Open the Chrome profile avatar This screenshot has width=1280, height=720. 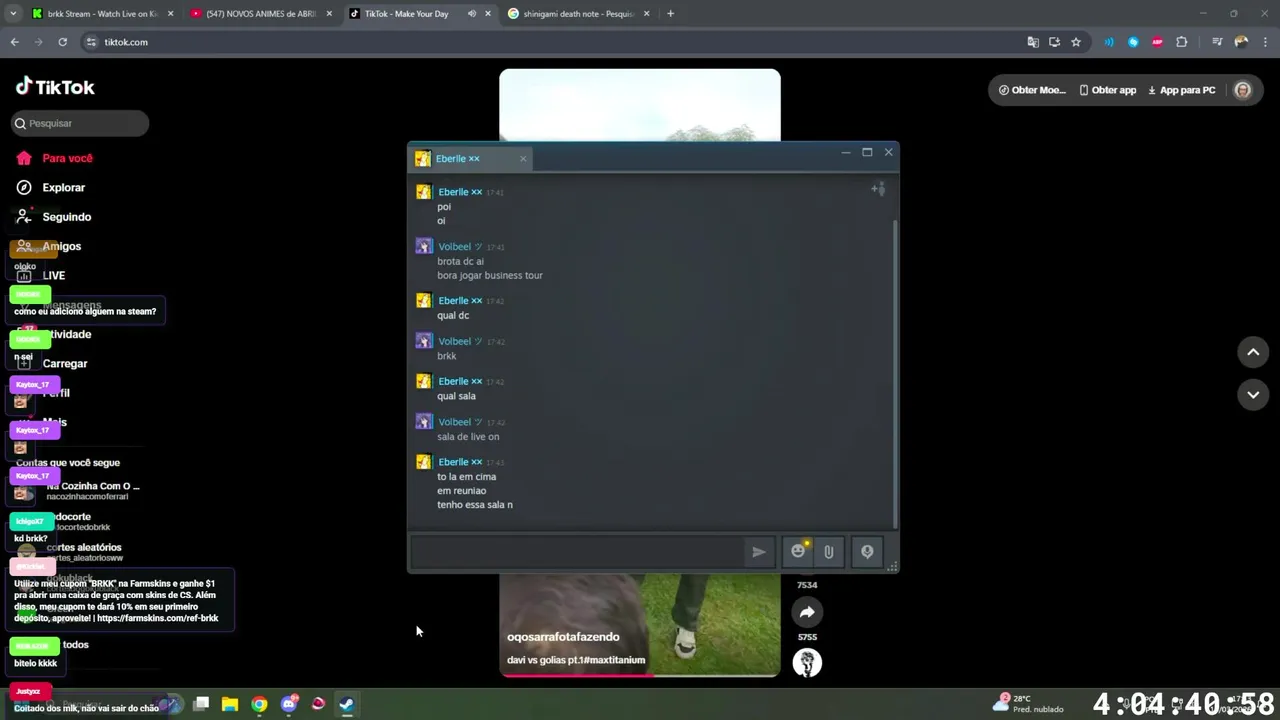click(x=1241, y=42)
